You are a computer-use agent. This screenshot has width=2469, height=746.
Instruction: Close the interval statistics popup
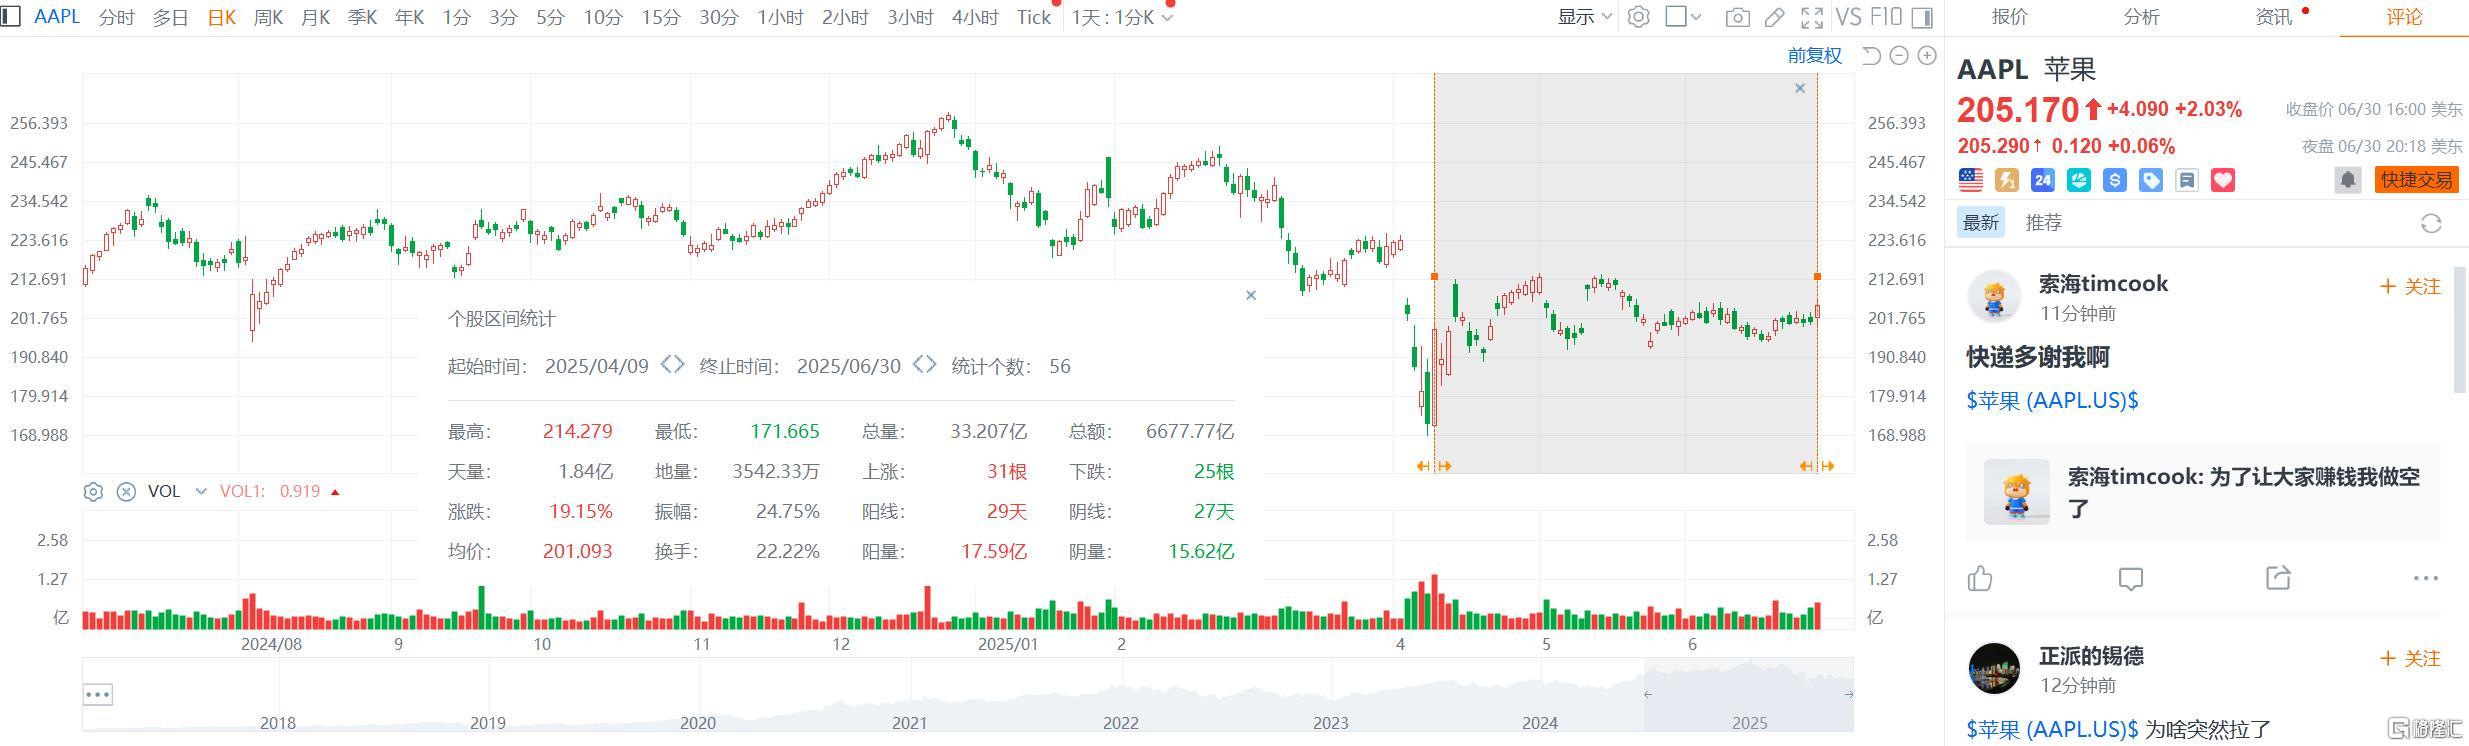point(1251,295)
